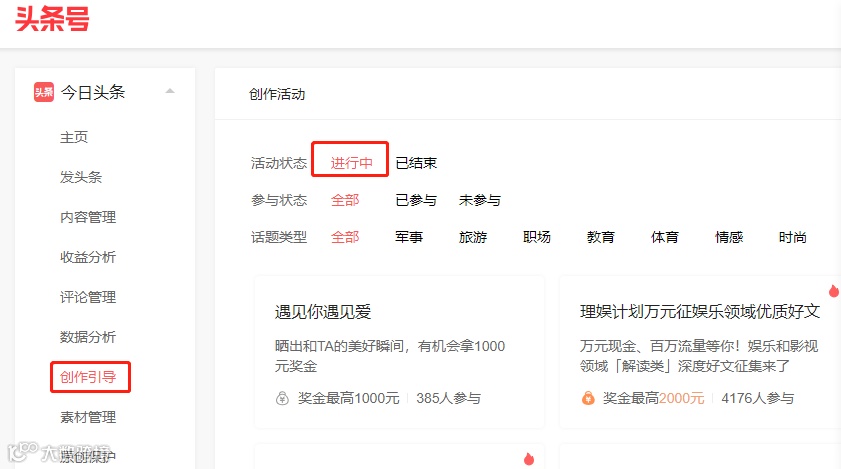Open 主页 in the sidebar
Viewport: 841px width, 469px height.
click(x=74, y=137)
